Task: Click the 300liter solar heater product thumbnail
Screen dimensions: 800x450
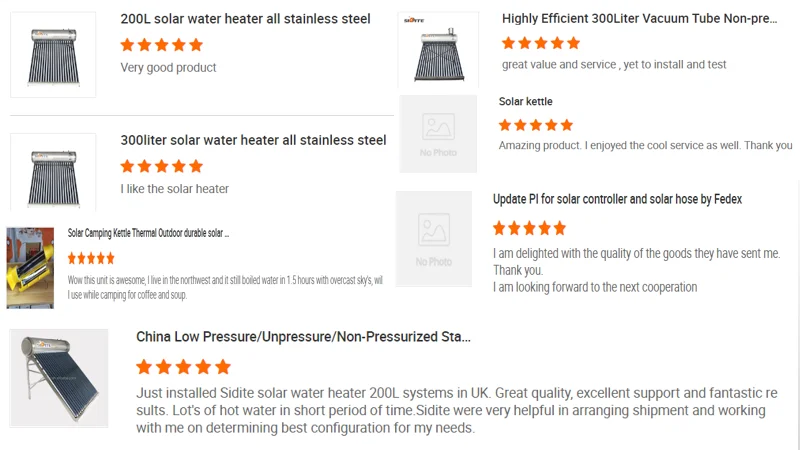Action: (53, 170)
